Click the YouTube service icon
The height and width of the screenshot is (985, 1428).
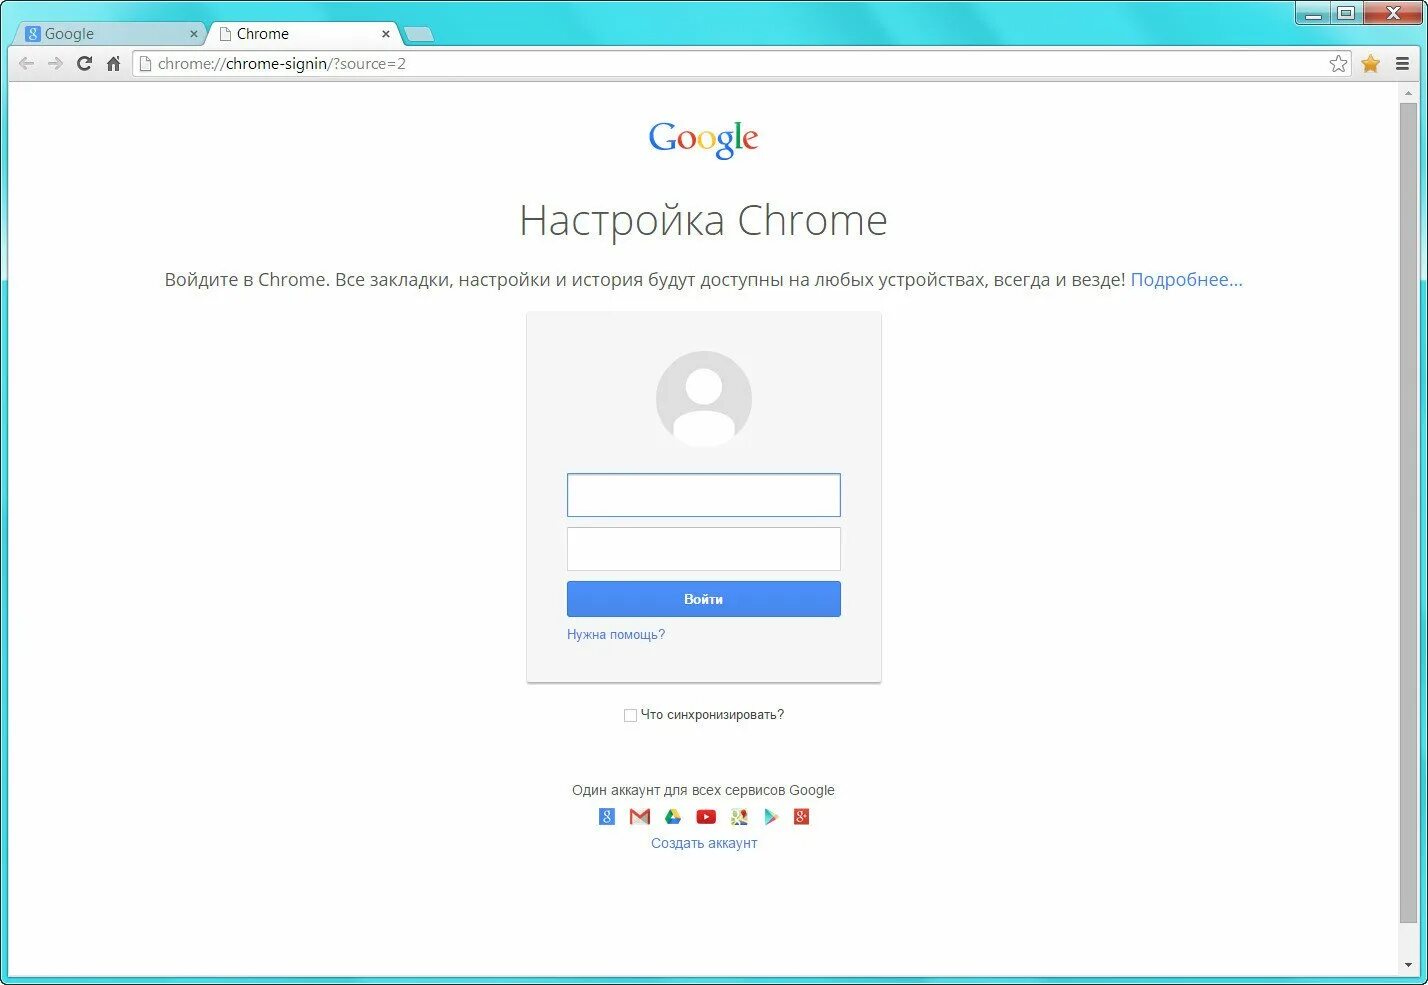tap(706, 817)
